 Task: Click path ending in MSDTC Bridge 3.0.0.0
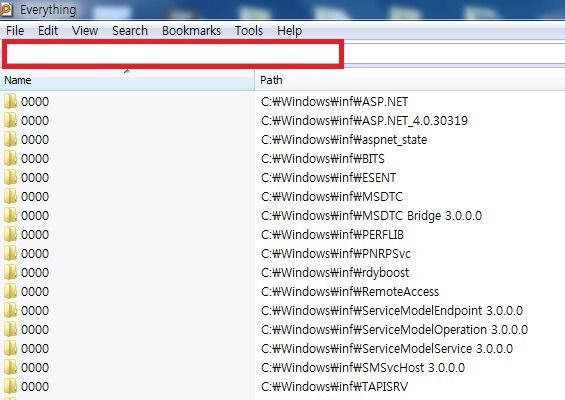(x=372, y=215)
